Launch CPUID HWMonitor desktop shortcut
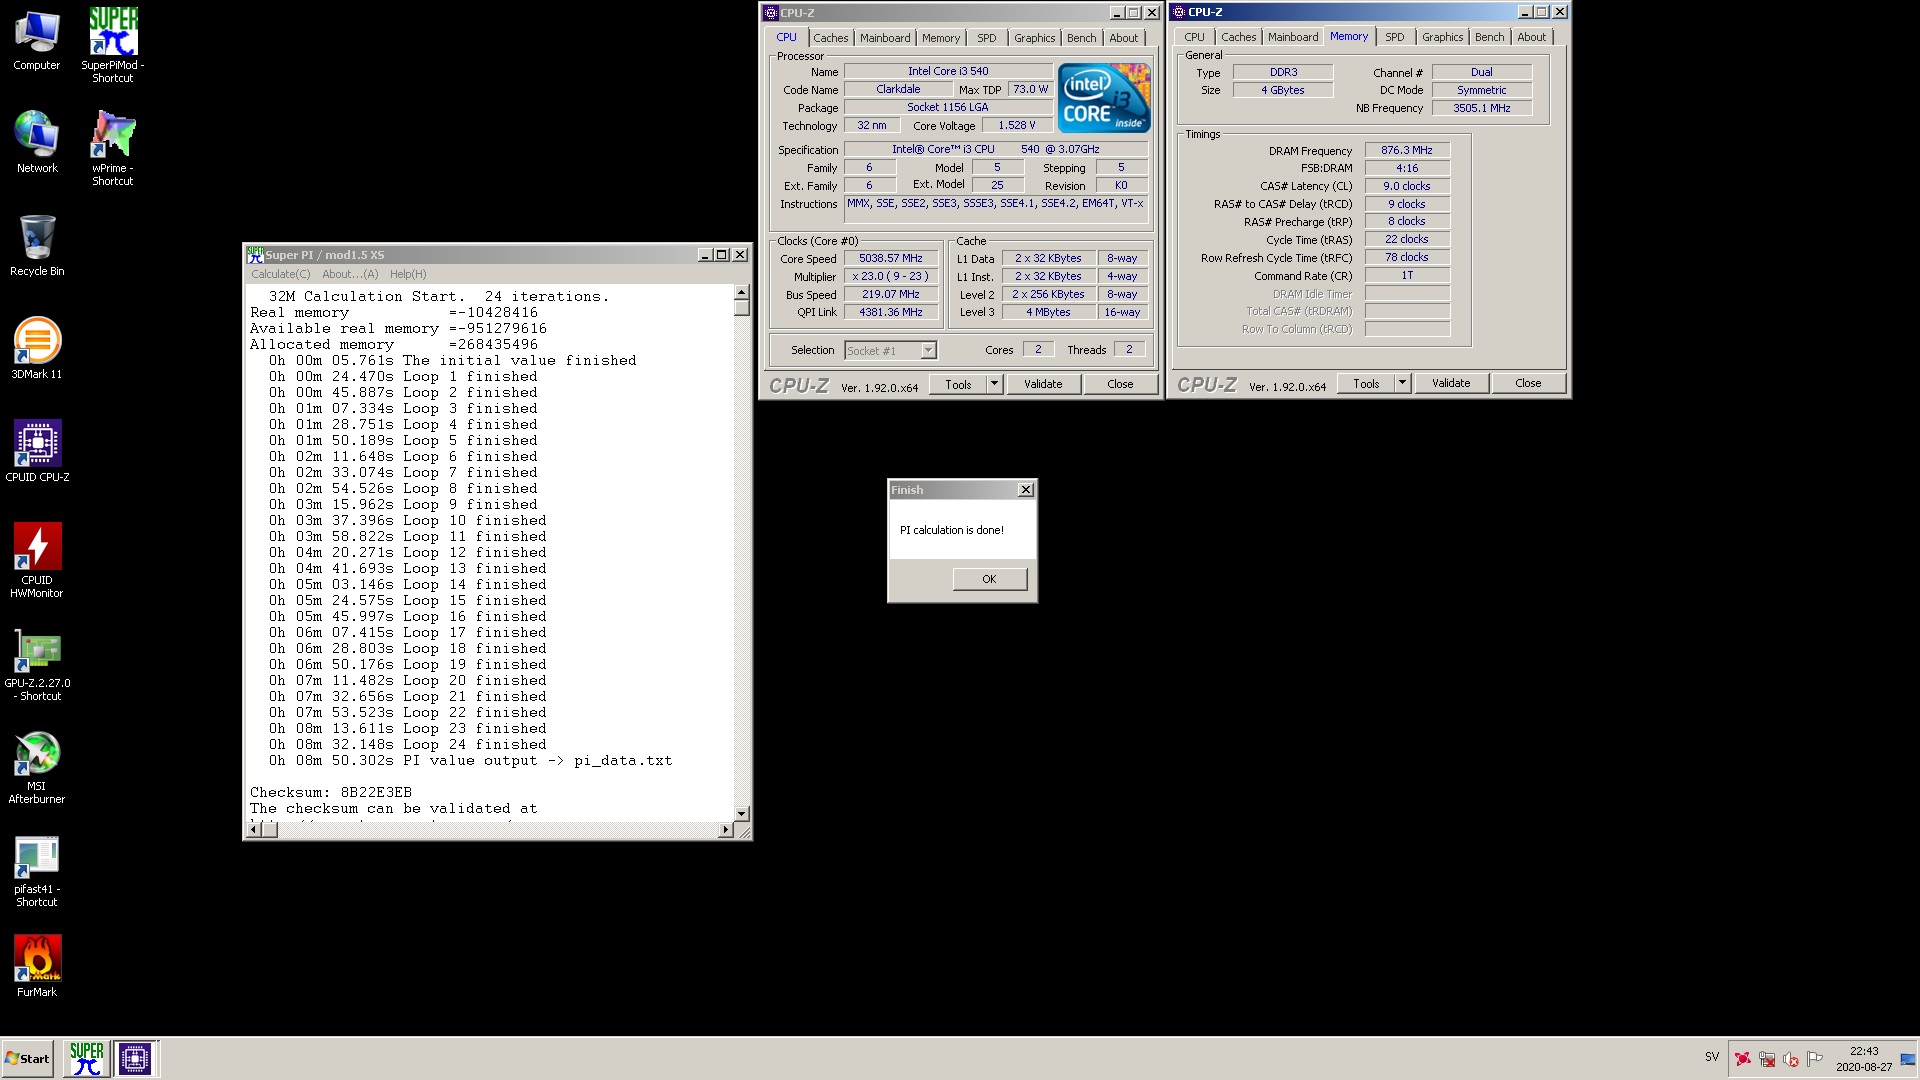The height and width of the screenshot is (1080, 1920). (x=37, y=561)
